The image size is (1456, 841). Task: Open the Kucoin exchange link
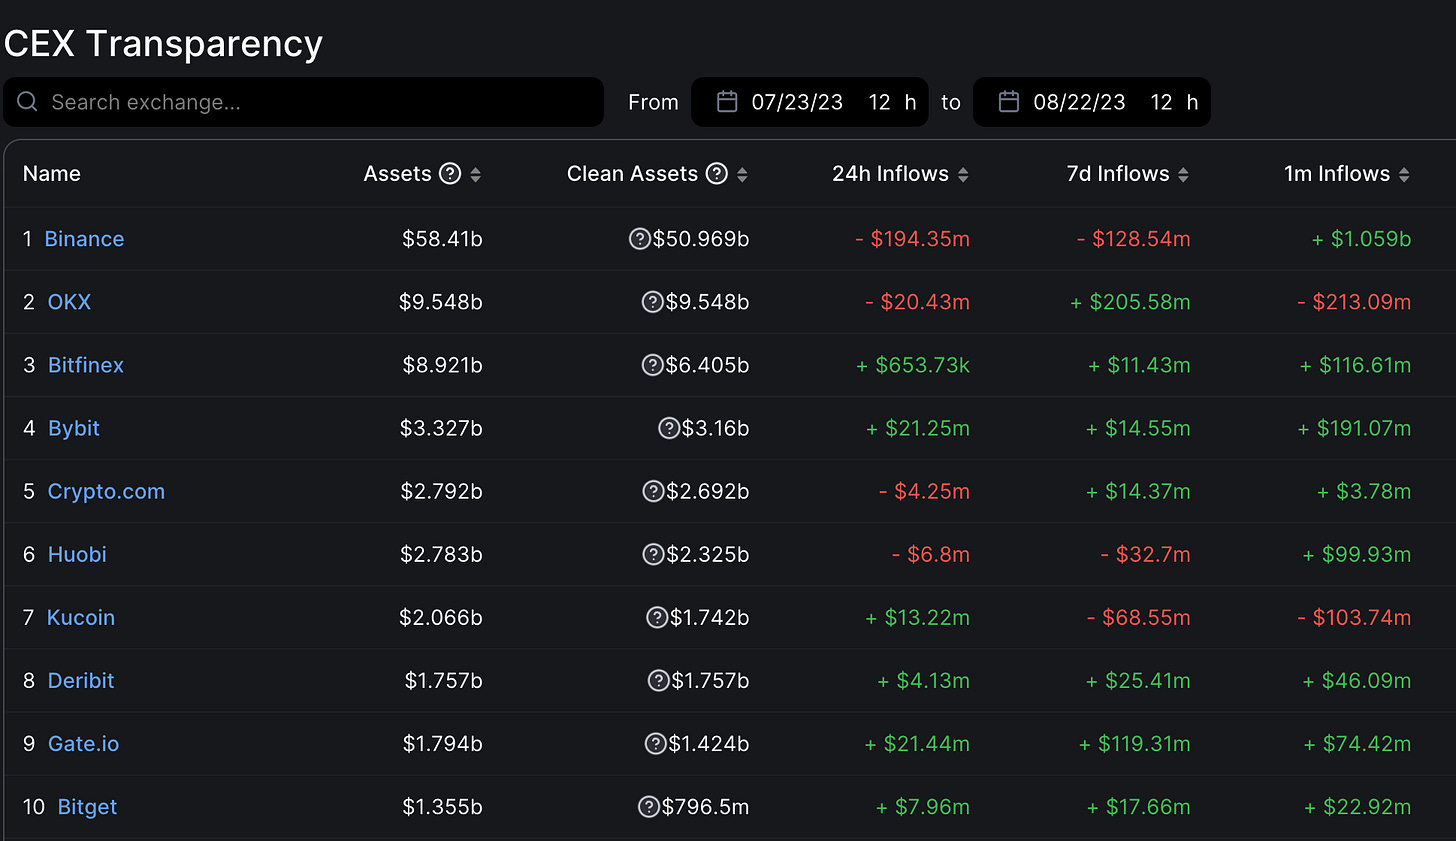(x=81, y=617)
